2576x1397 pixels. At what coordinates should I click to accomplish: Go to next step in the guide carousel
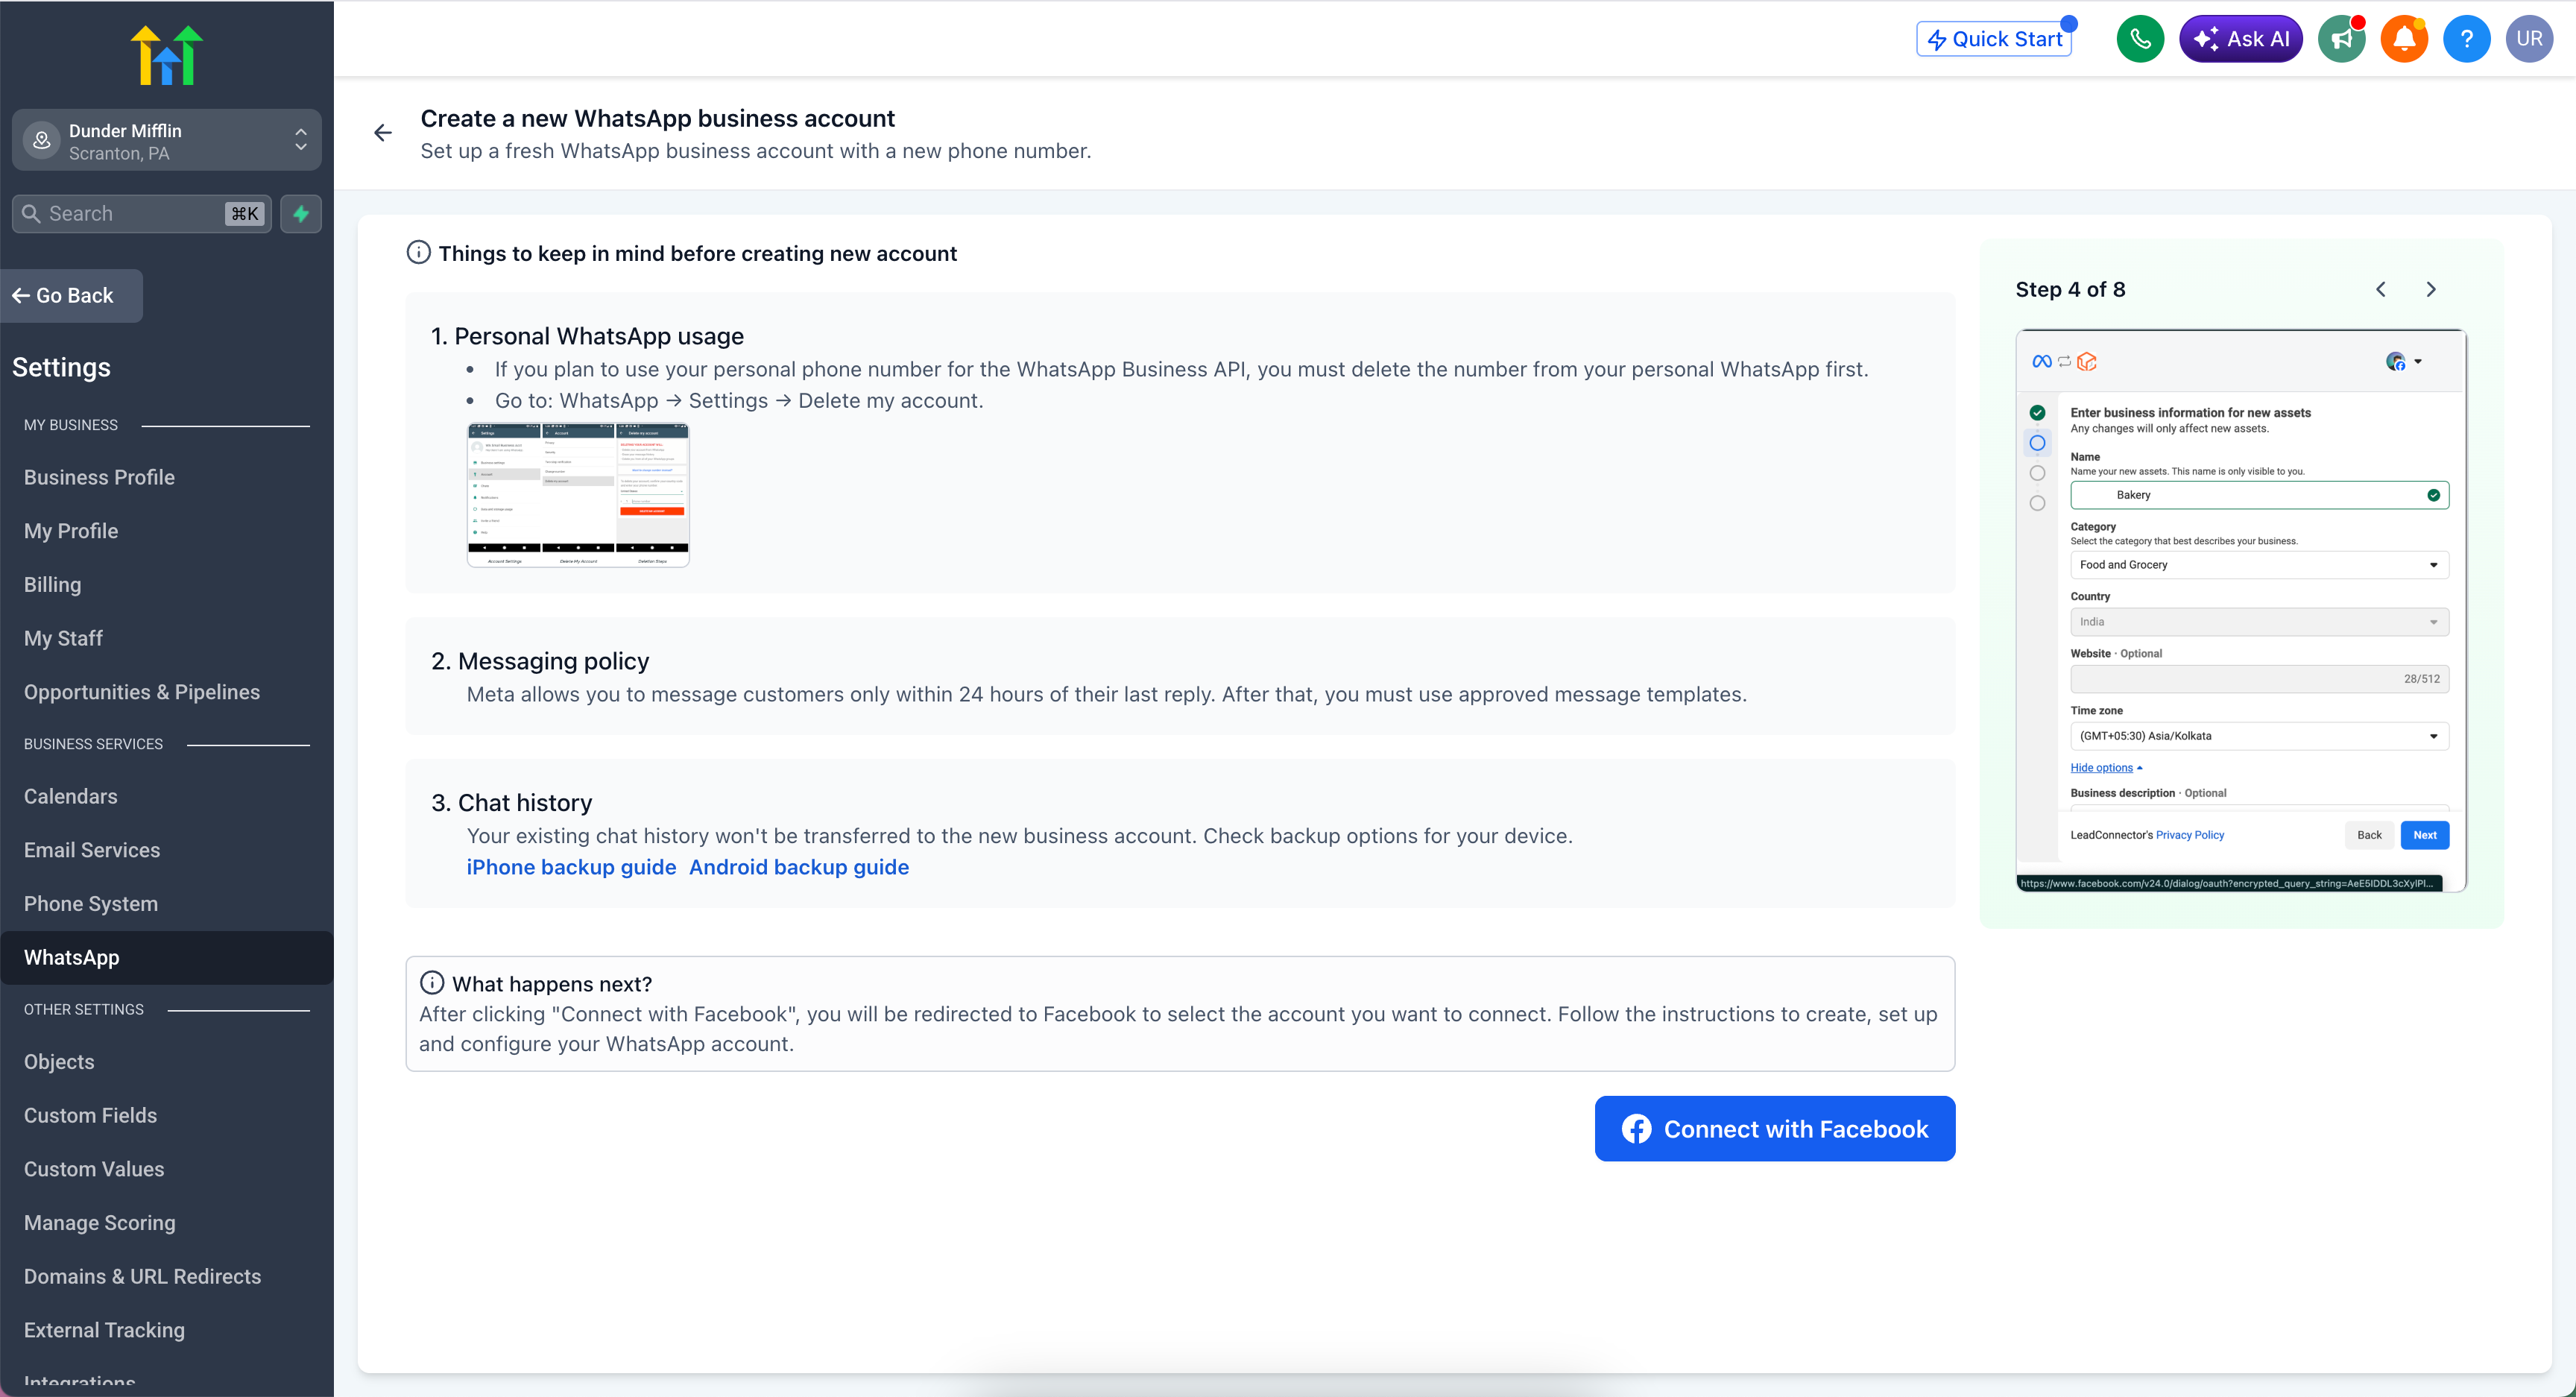[2431, 289]
